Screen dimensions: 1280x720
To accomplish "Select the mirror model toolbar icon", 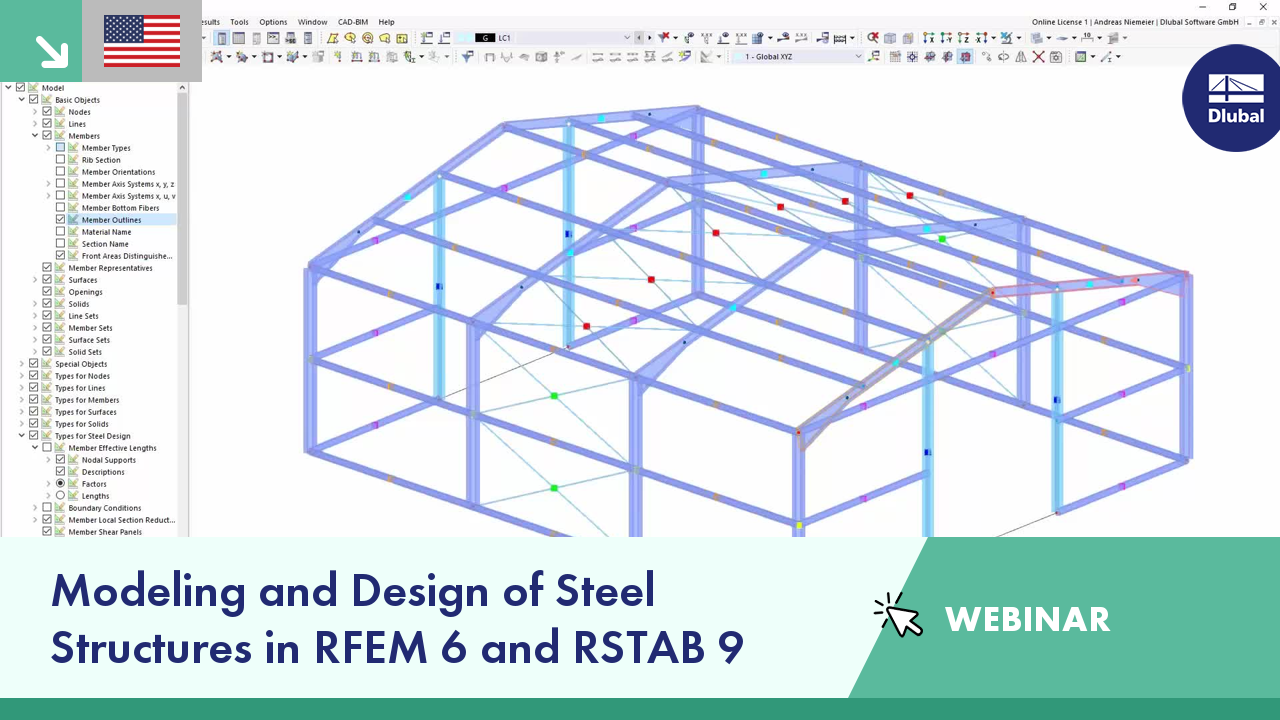I will tap(1020, 56).
